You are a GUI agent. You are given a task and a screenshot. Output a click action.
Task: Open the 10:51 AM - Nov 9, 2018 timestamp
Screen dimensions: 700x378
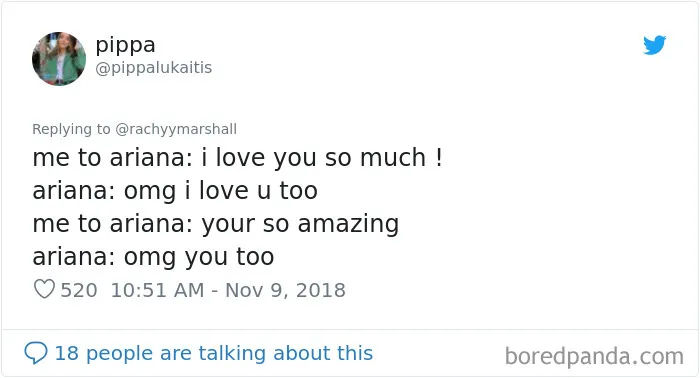[x=228, y=290]
